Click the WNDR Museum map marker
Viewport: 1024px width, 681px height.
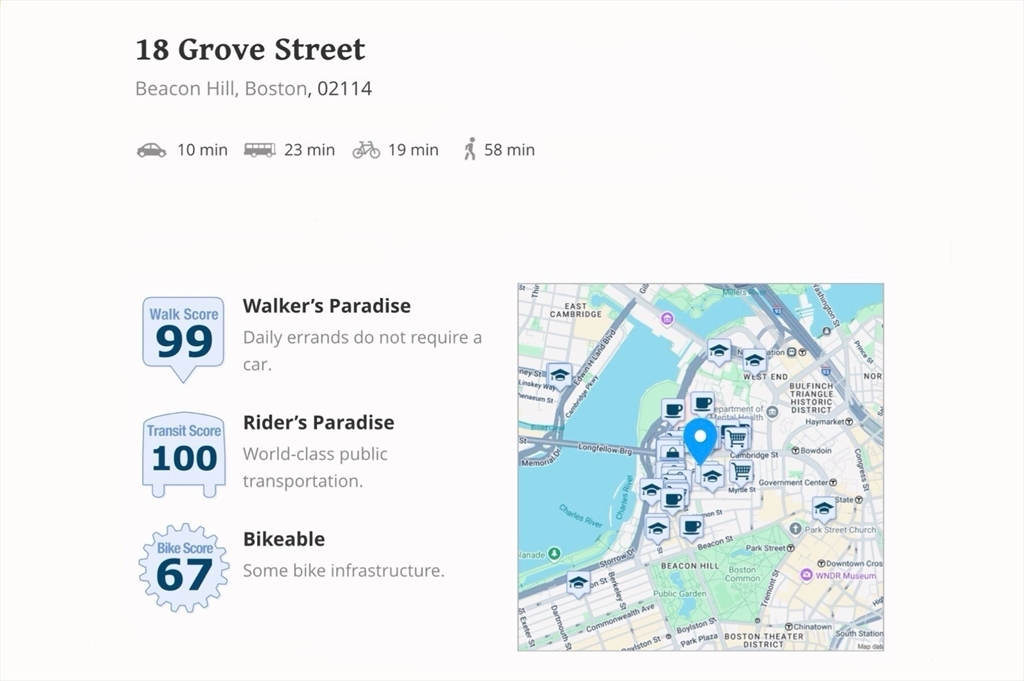[x=806, y=575]
